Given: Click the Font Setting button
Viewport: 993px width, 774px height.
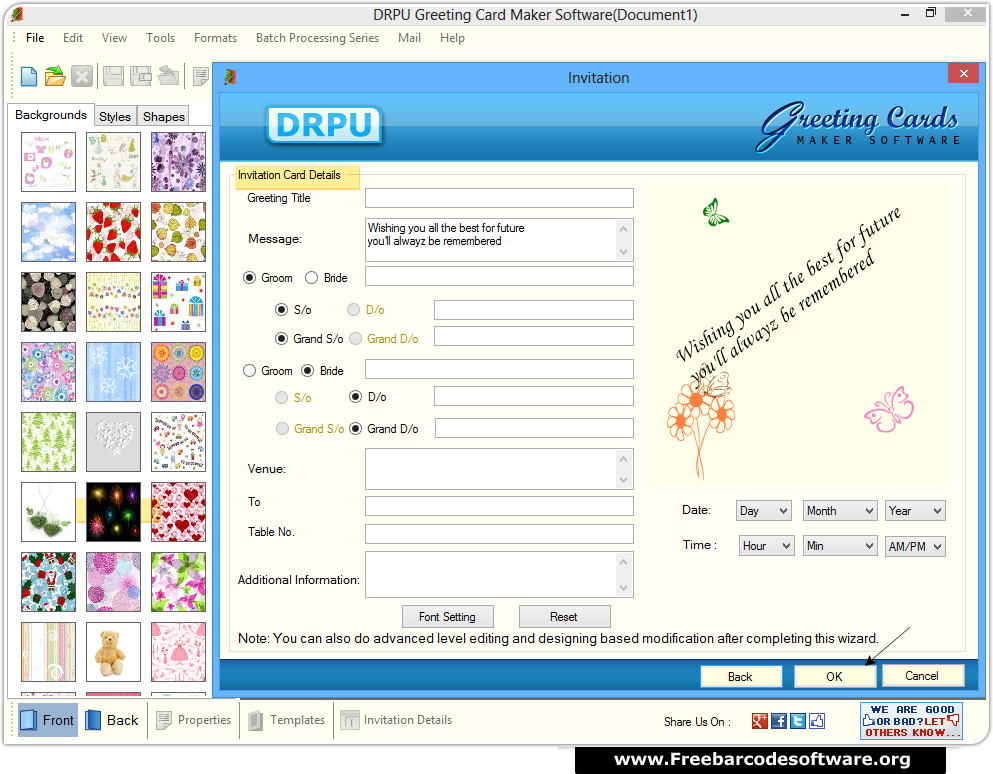Looking at the screenshot, I should 447,616.
